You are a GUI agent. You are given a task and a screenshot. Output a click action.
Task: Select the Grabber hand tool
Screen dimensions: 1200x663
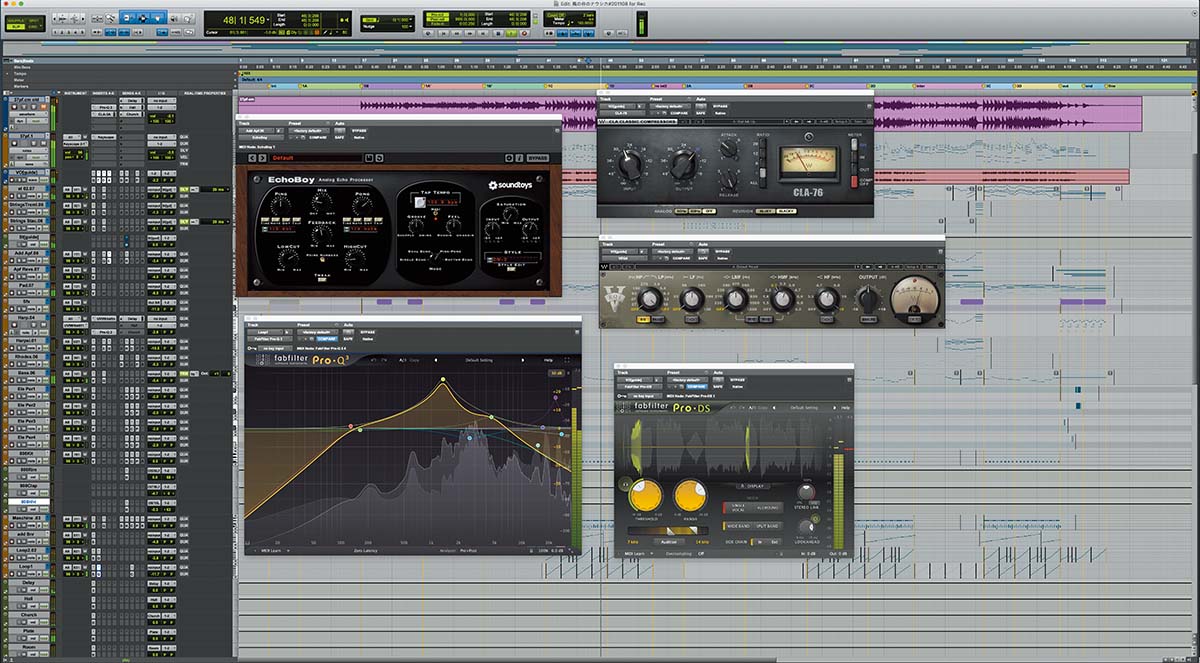point(158,18)
